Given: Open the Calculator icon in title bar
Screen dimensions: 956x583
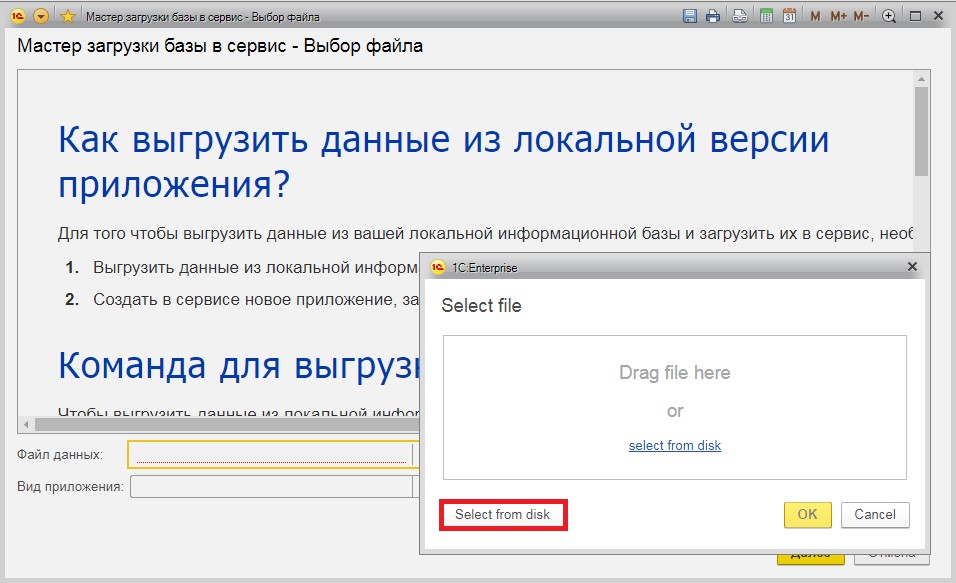Looking at the screenshot, I should 766,16.
